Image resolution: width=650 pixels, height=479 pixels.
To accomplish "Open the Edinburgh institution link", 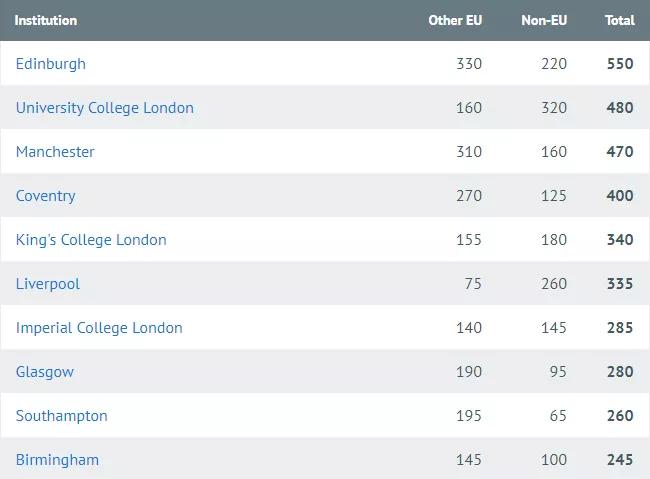I will [x=51, y=64].
